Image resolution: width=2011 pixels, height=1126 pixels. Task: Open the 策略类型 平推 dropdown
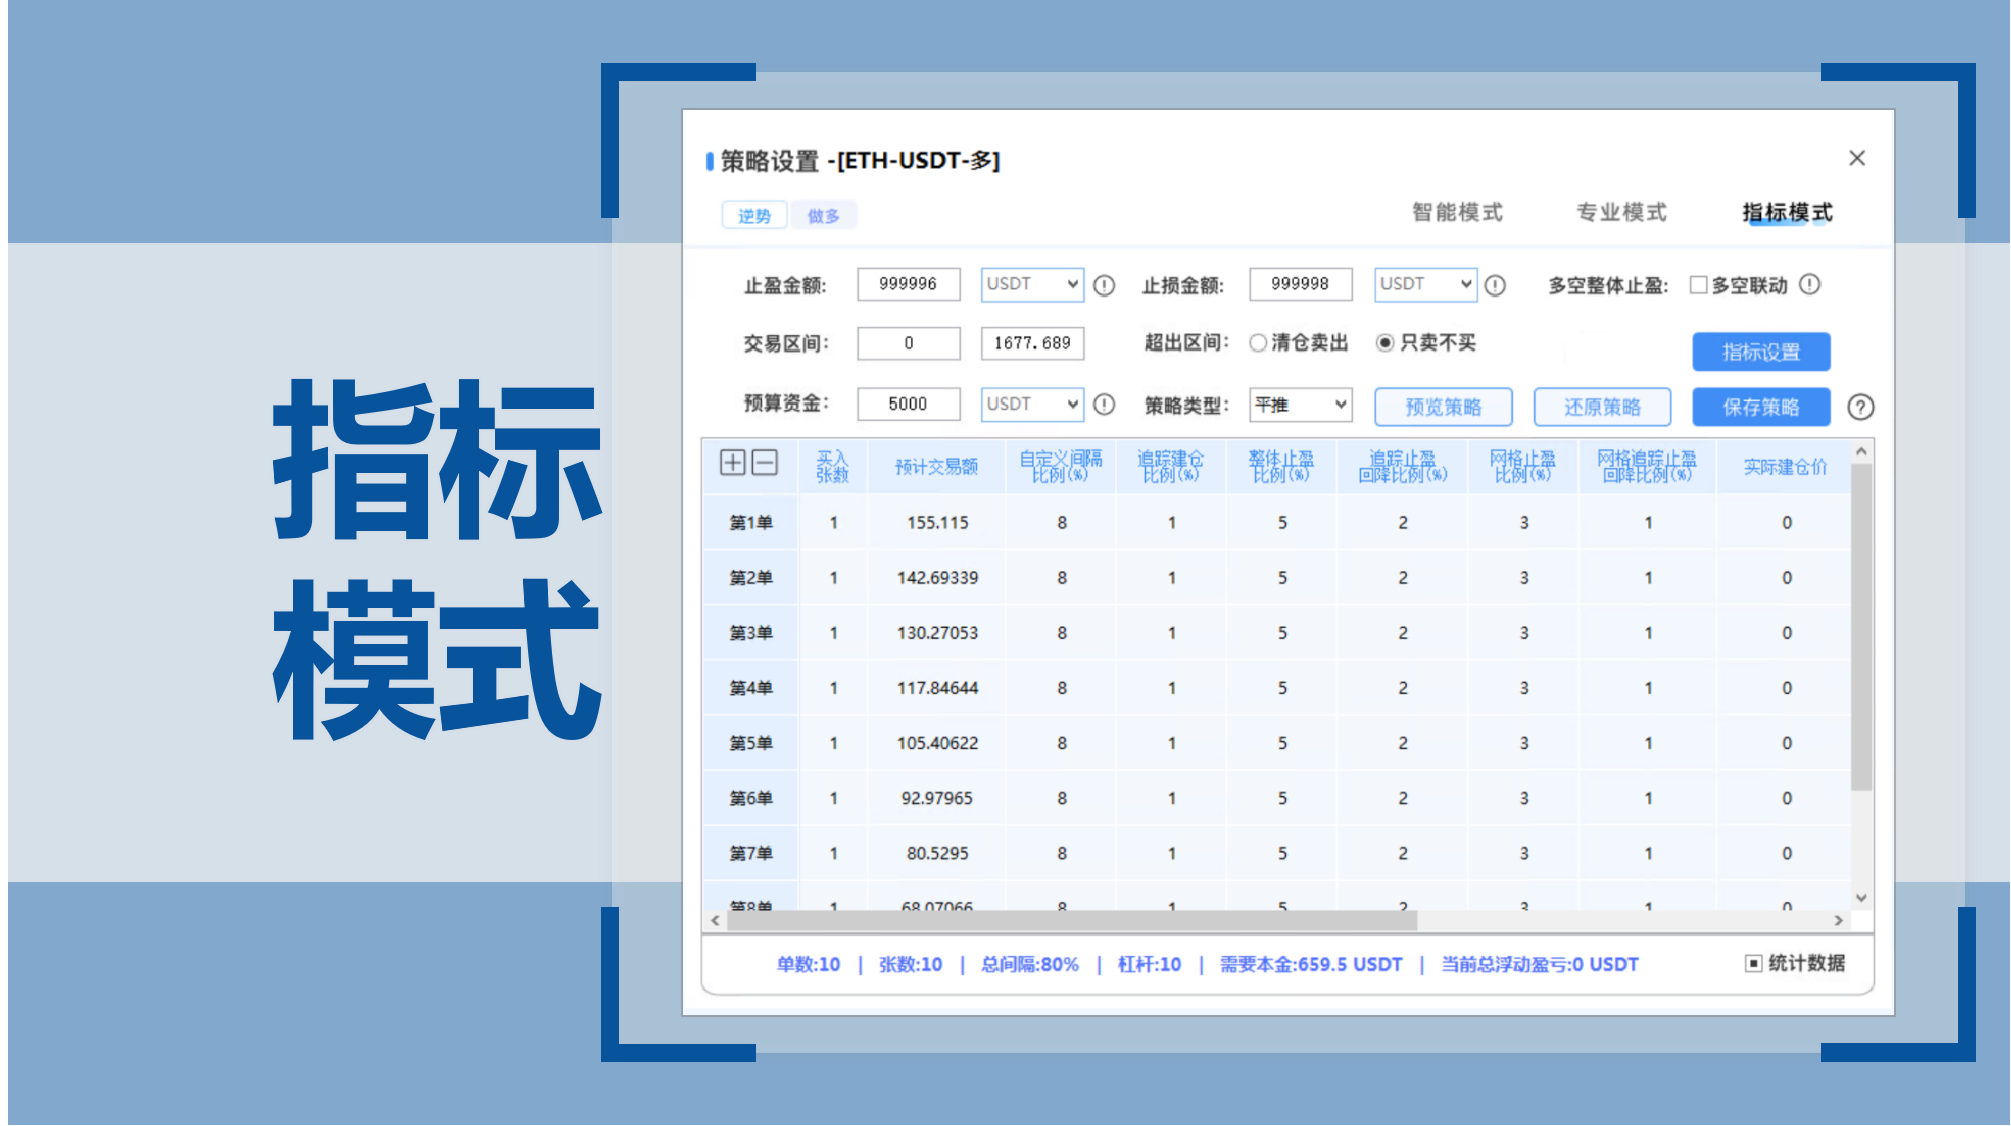pyautogui.click(x=1300, y=404)
